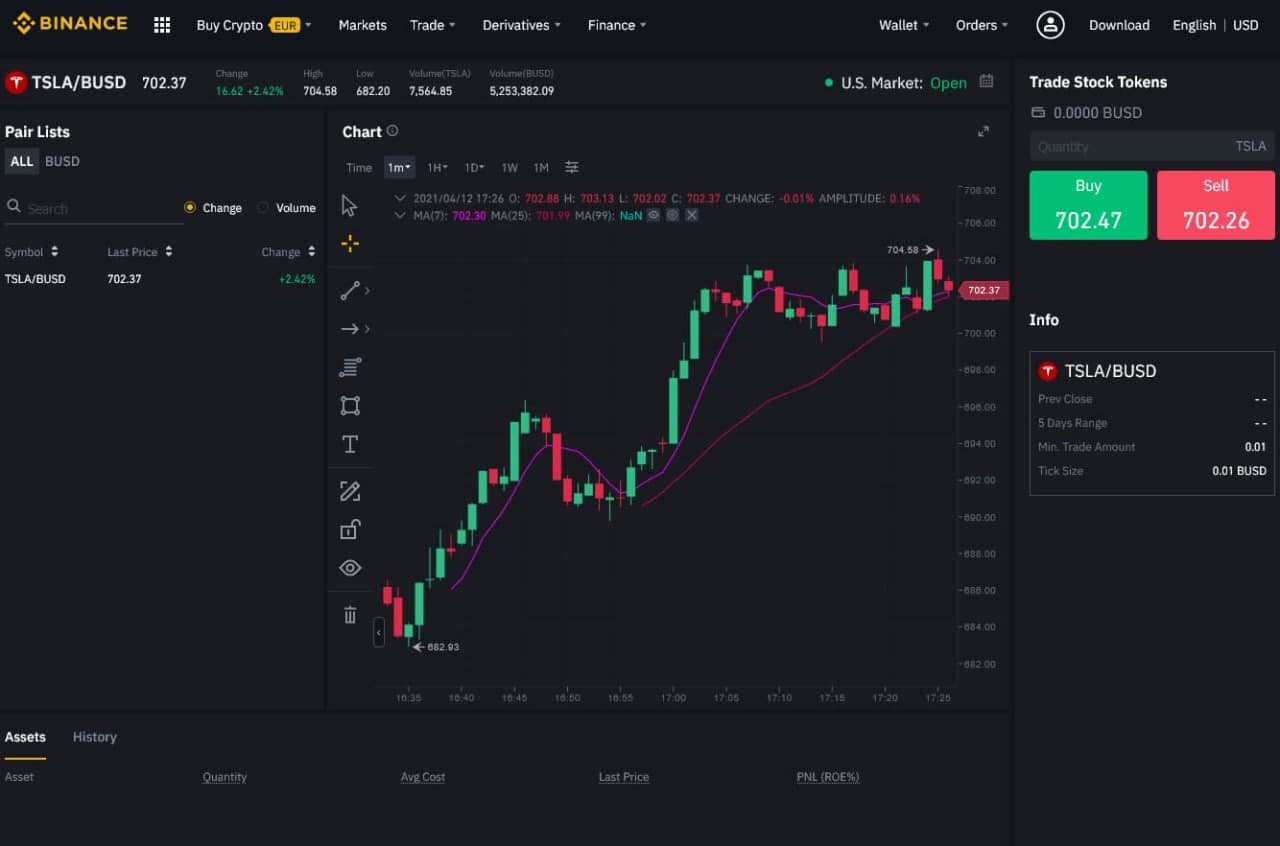
Task: Open the brush drawing tool
Action: tap(350, 490)
